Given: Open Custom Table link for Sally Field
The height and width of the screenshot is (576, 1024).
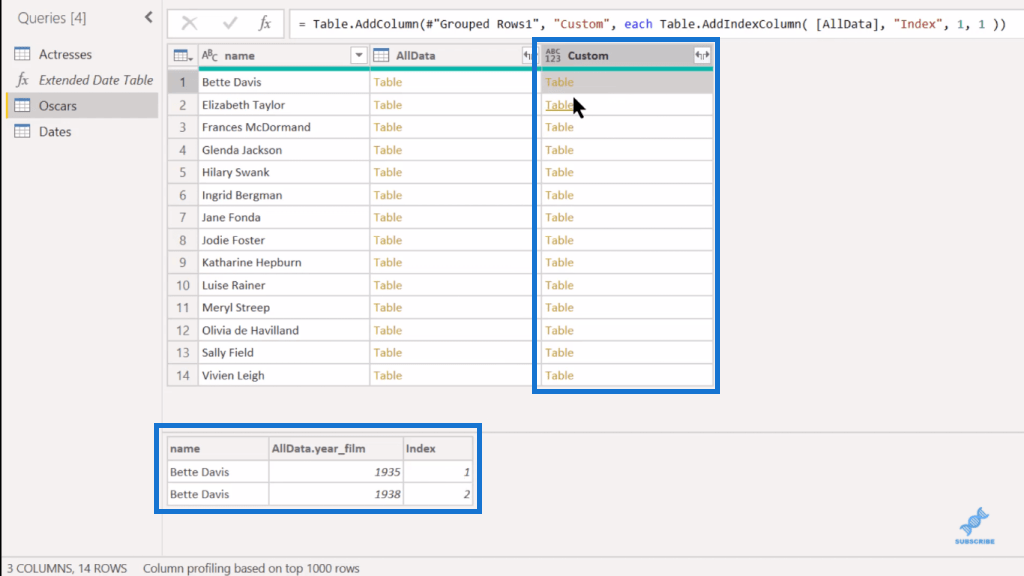Looking at the screenshot, I should pyautogui.click(x=560, y=353).
